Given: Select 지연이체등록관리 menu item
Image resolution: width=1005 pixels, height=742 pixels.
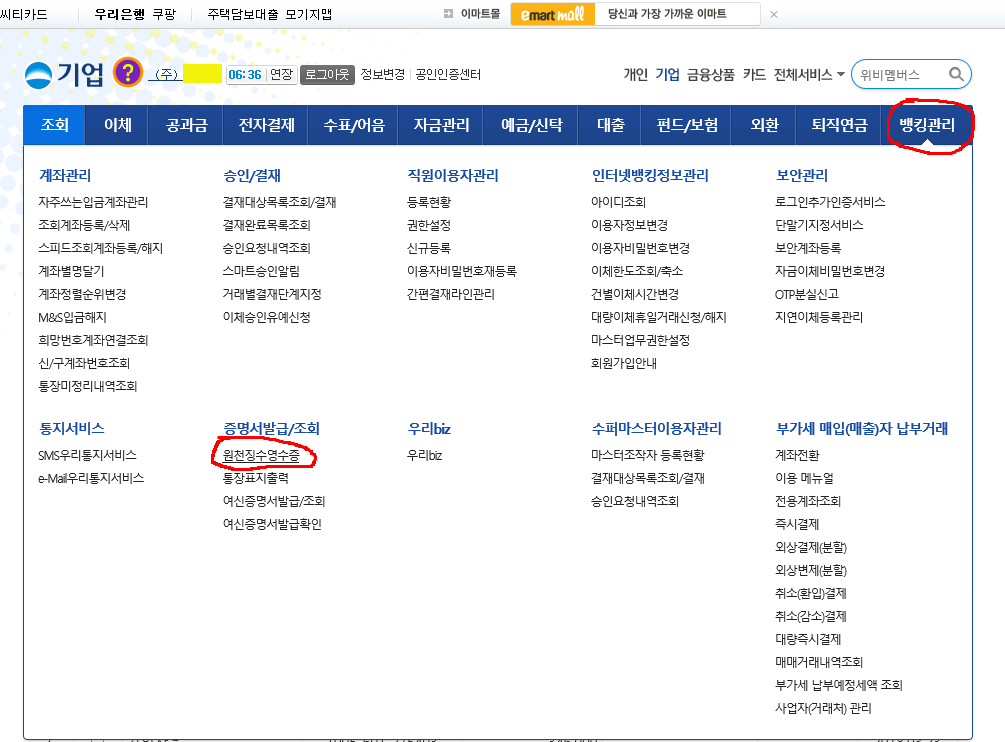Looking at the screenshot, I should (x=819, y=317).
